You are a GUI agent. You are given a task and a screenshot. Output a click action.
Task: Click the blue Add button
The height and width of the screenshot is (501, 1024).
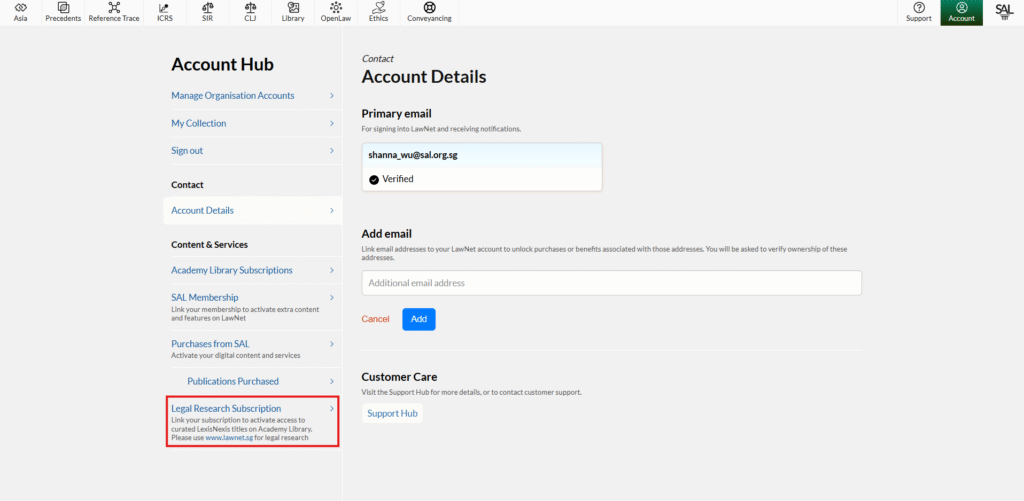click(419, 319)
